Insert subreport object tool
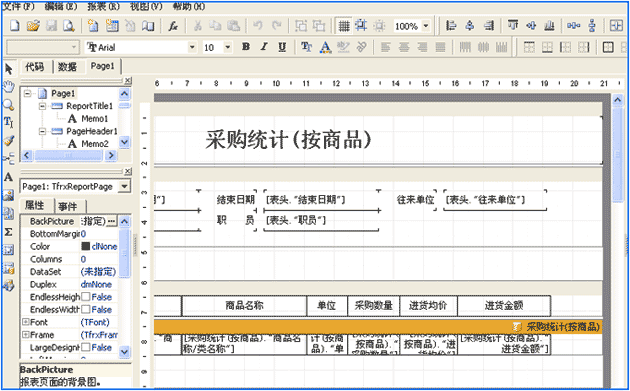The image size is (630, 391). pos(8,213)
